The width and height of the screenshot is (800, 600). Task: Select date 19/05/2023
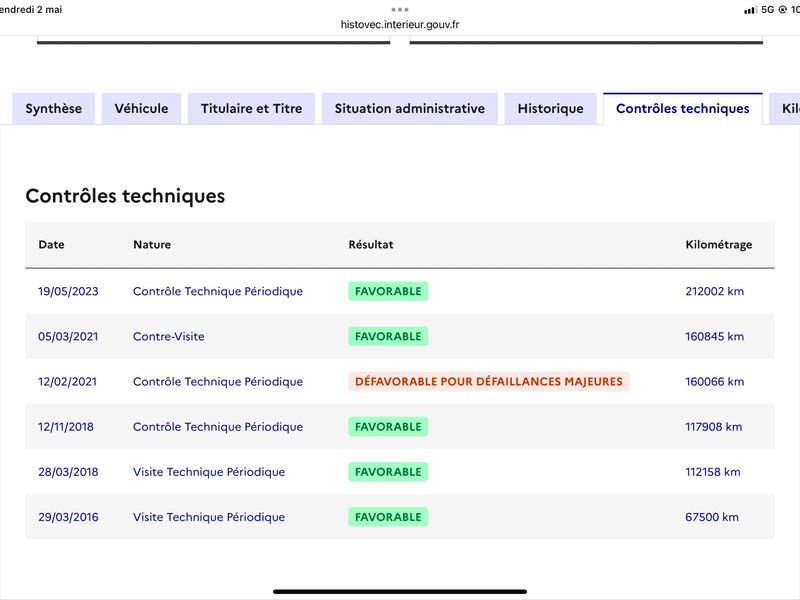[x=68, y=291]
